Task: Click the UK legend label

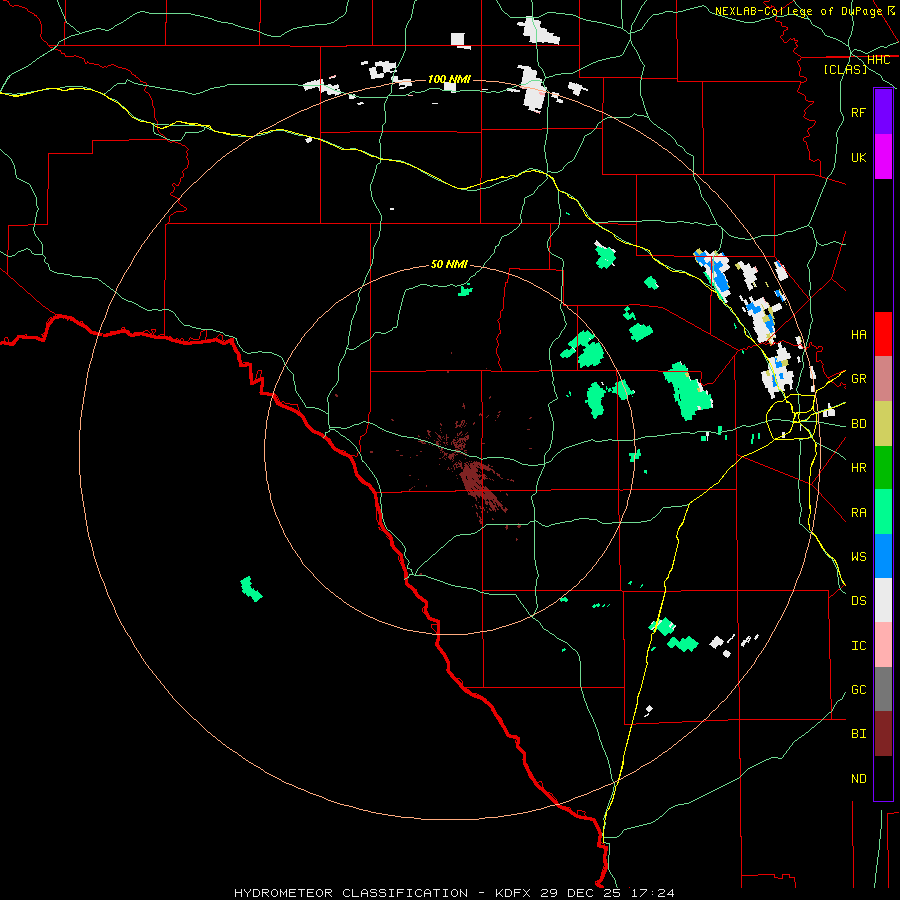Action: click(859, 157)
